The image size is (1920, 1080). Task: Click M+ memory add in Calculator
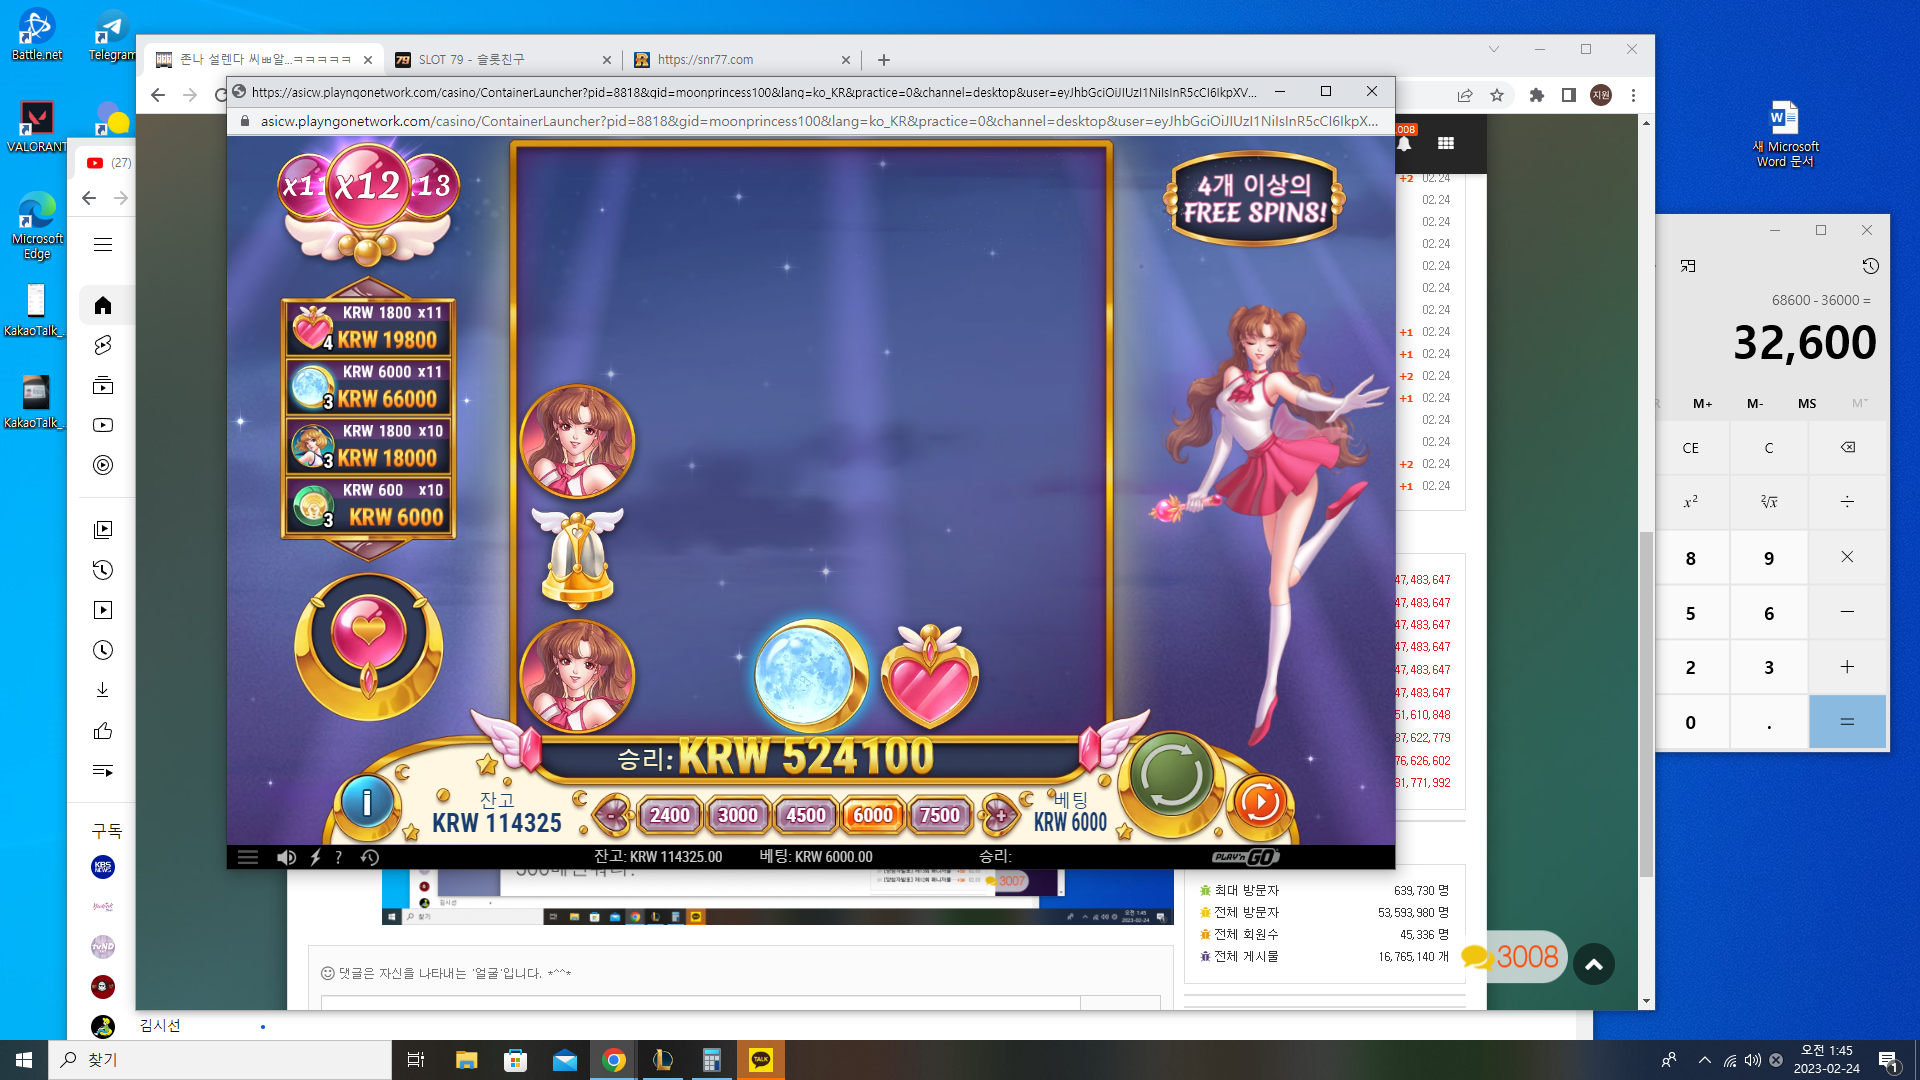coord(1702,404)
